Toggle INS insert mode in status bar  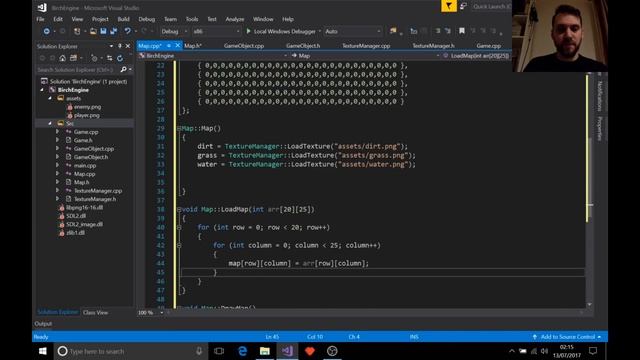[x=414, y=337]
